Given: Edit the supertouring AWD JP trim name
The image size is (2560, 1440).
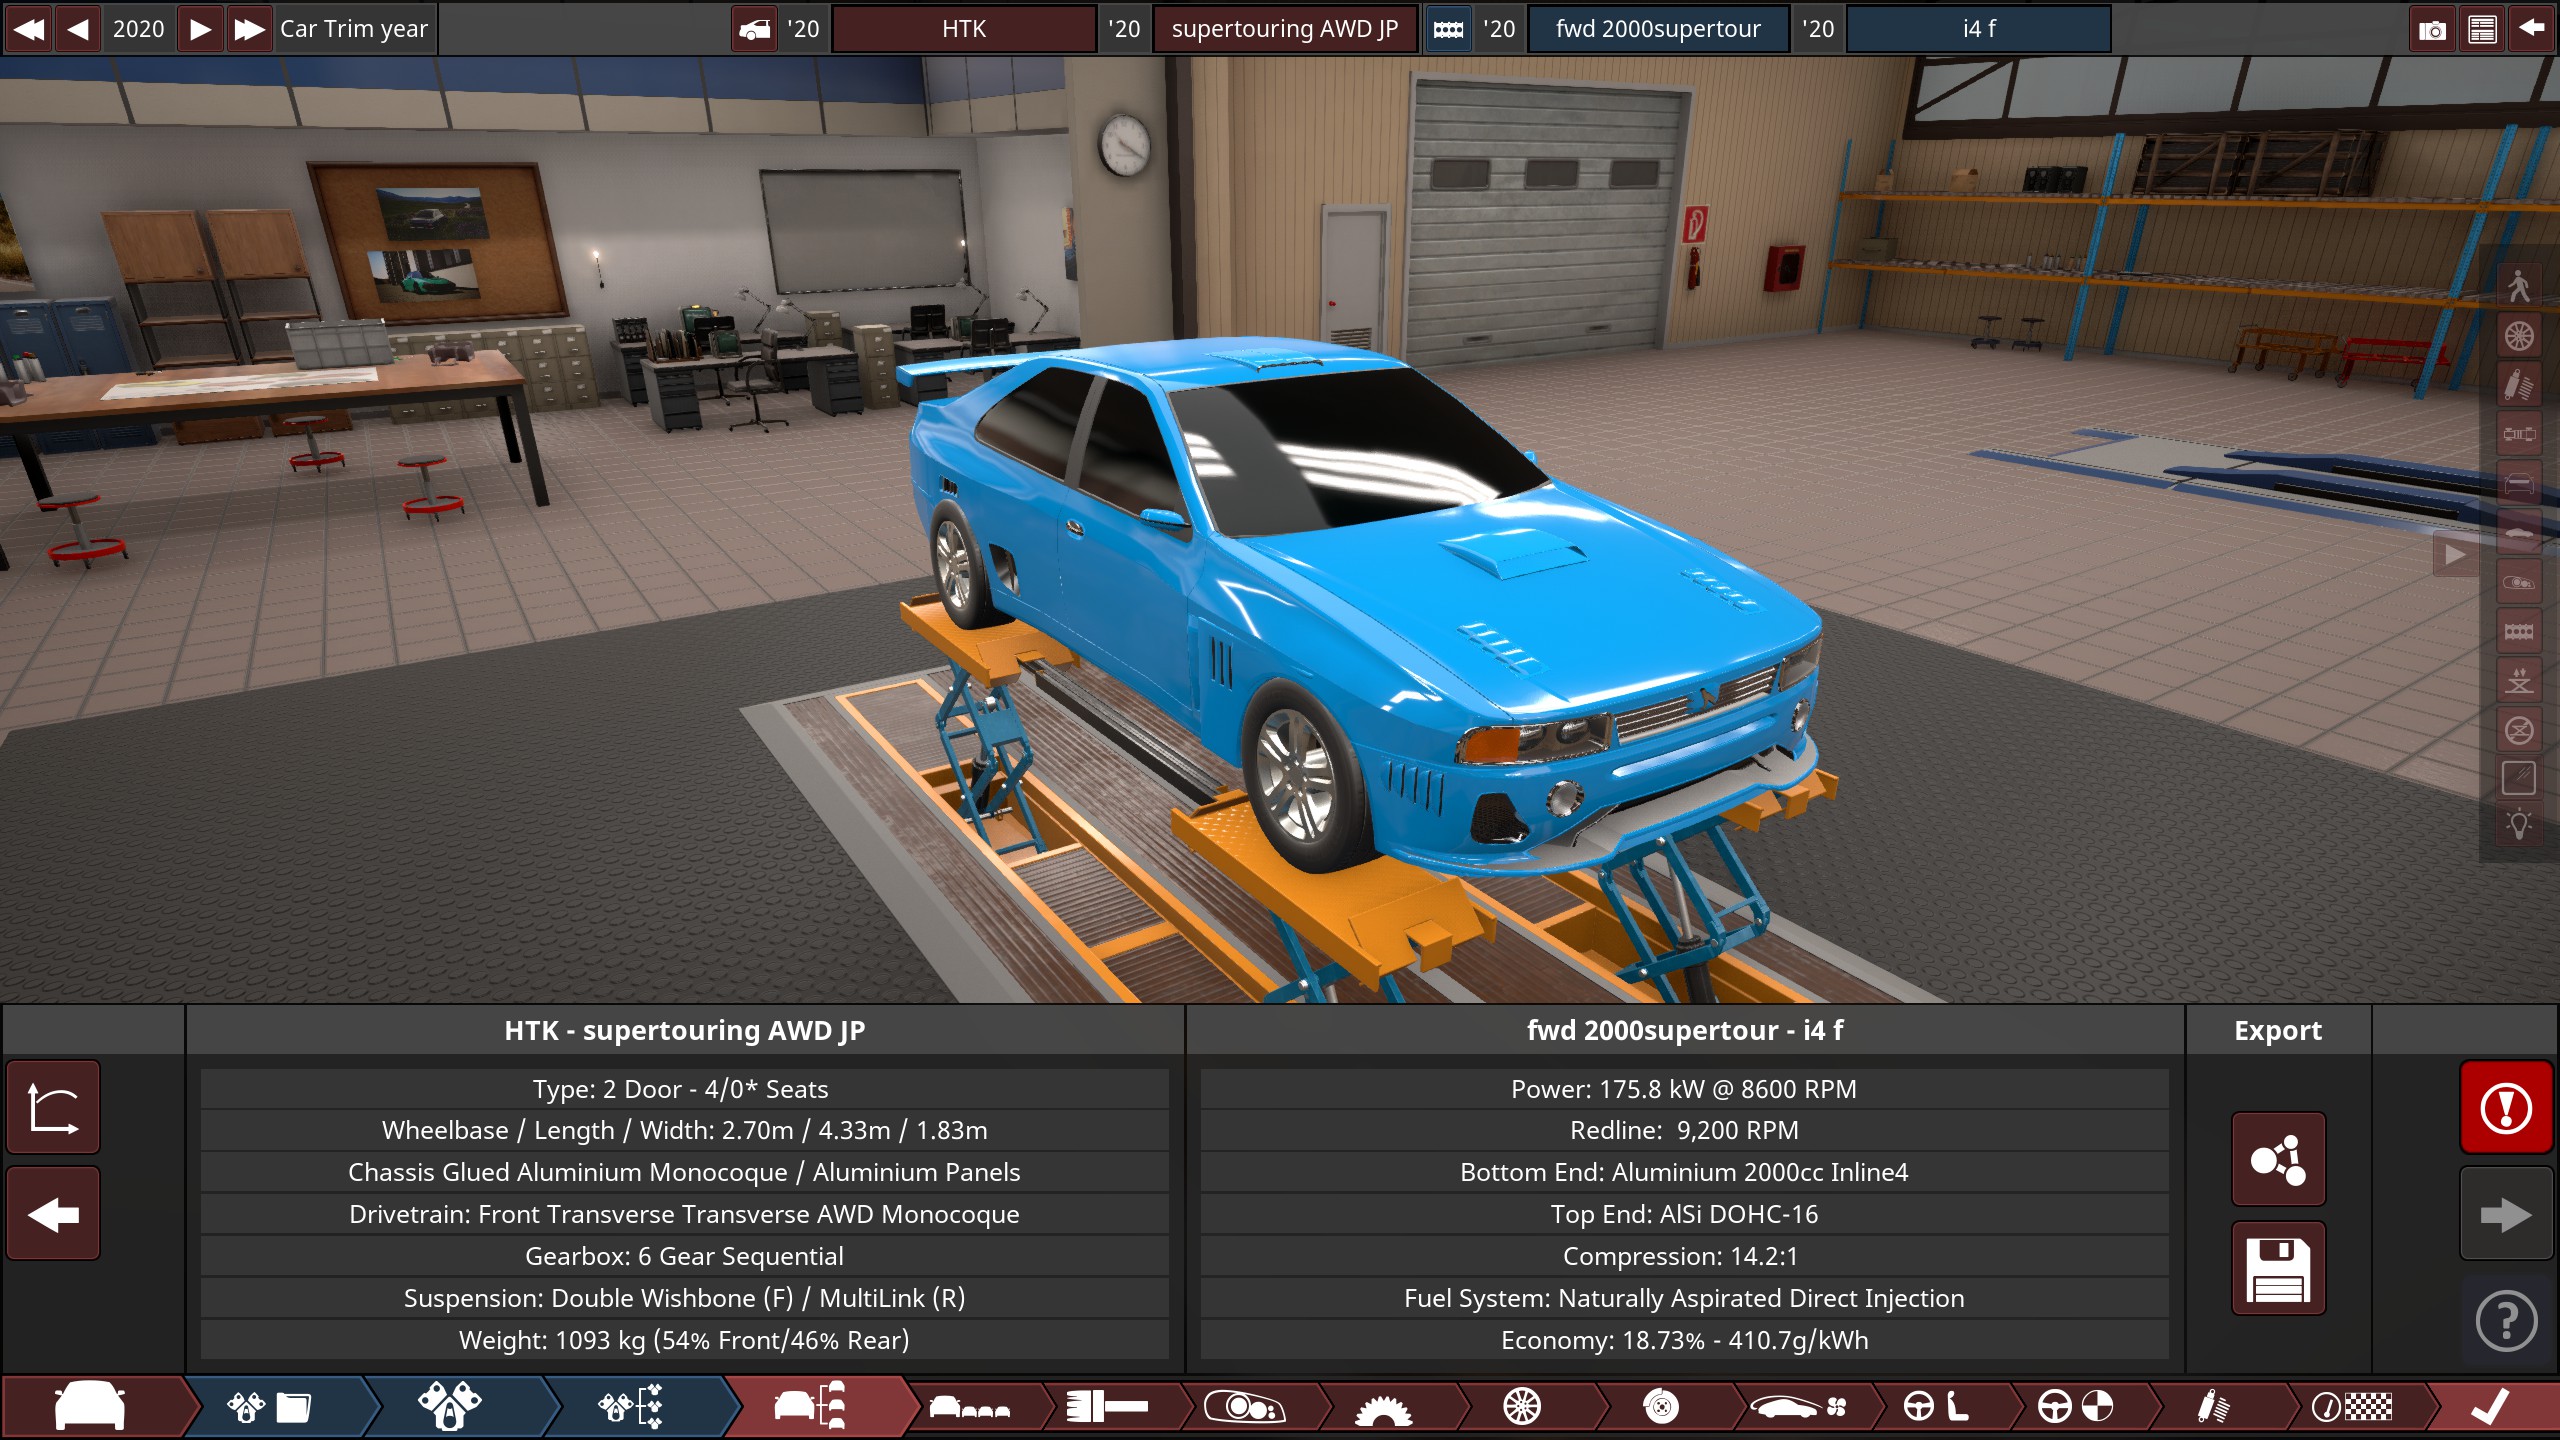Looking at the screenshot, I should click(x=1285, y=29).
